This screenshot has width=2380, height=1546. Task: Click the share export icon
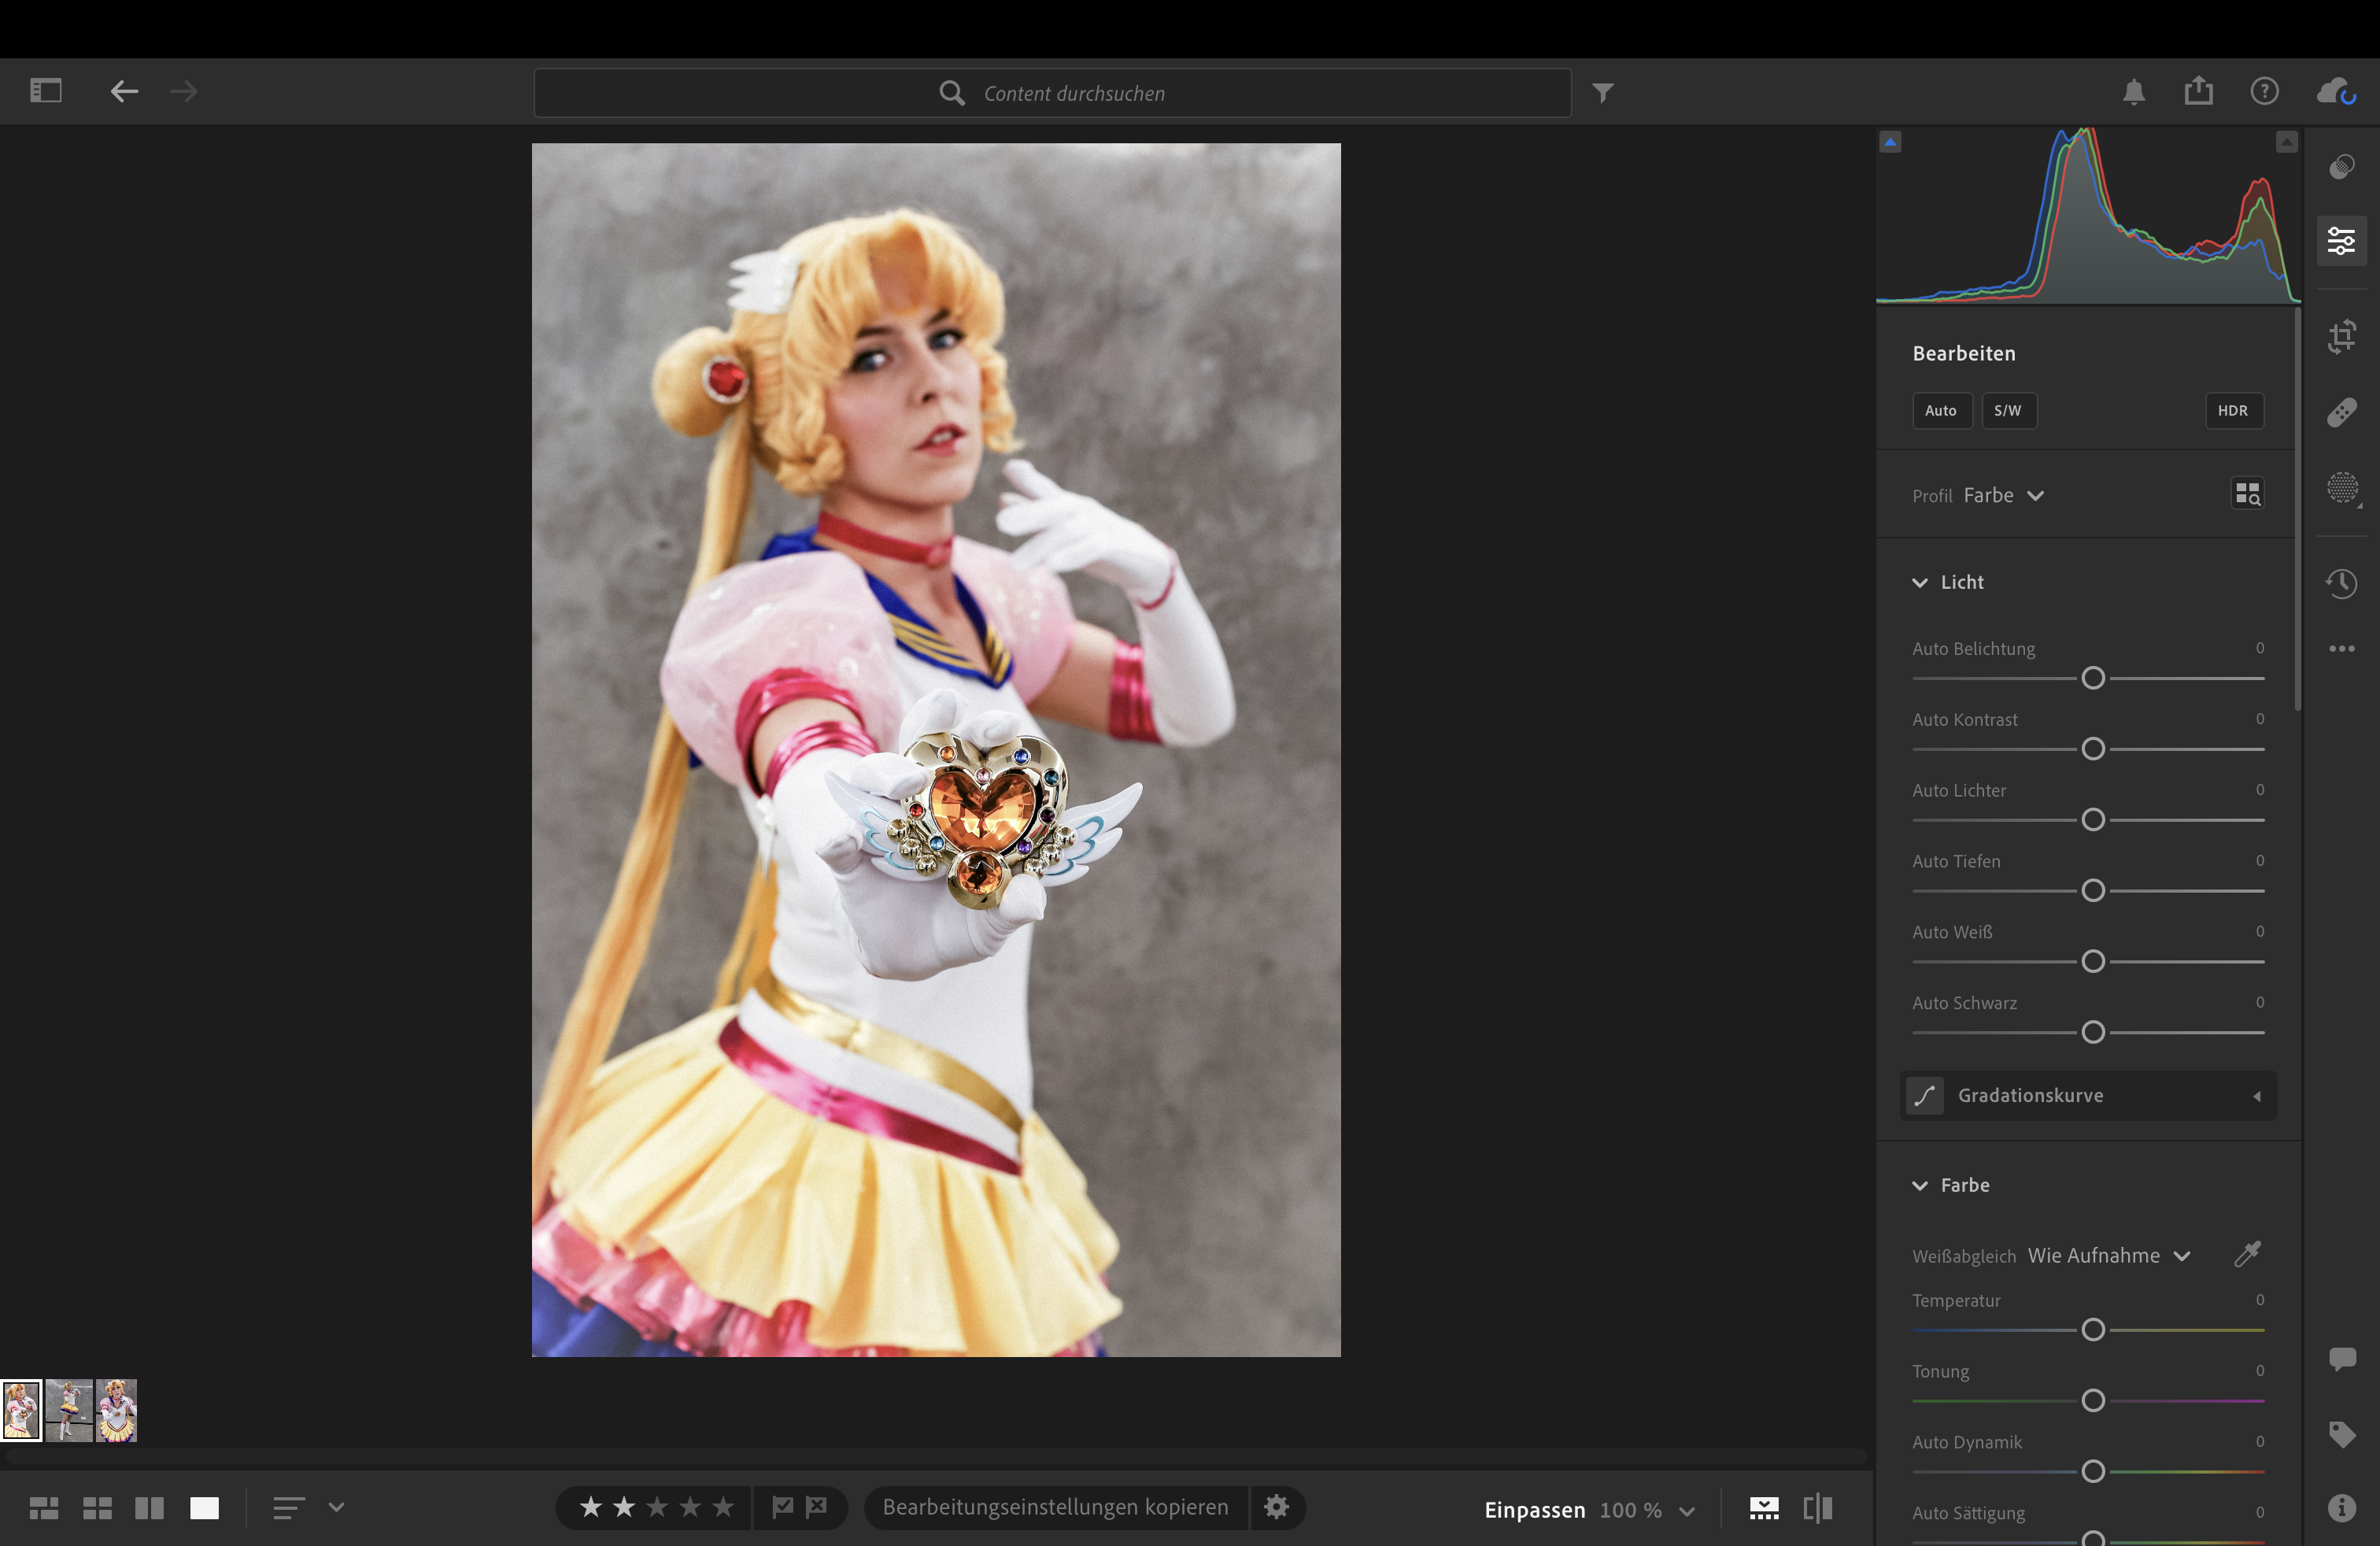[2198, 91]
